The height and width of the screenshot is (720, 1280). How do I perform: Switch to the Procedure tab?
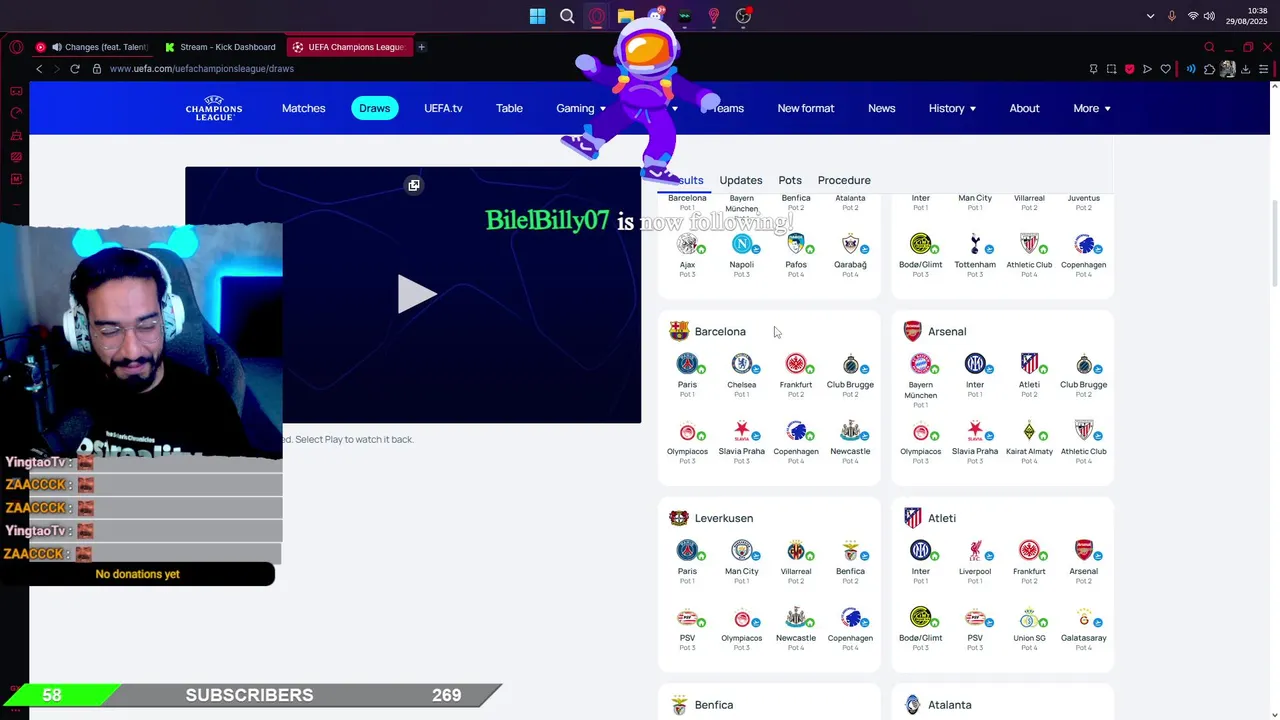844,180
